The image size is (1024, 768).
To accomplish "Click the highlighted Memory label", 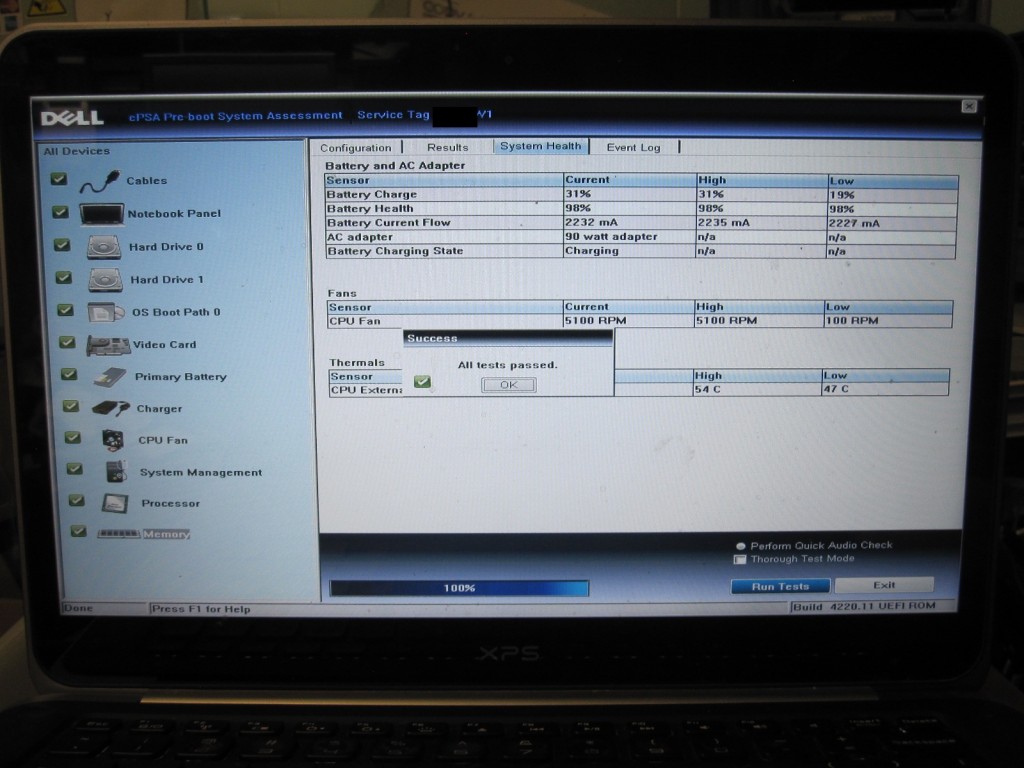I will (x=167, y=534).
